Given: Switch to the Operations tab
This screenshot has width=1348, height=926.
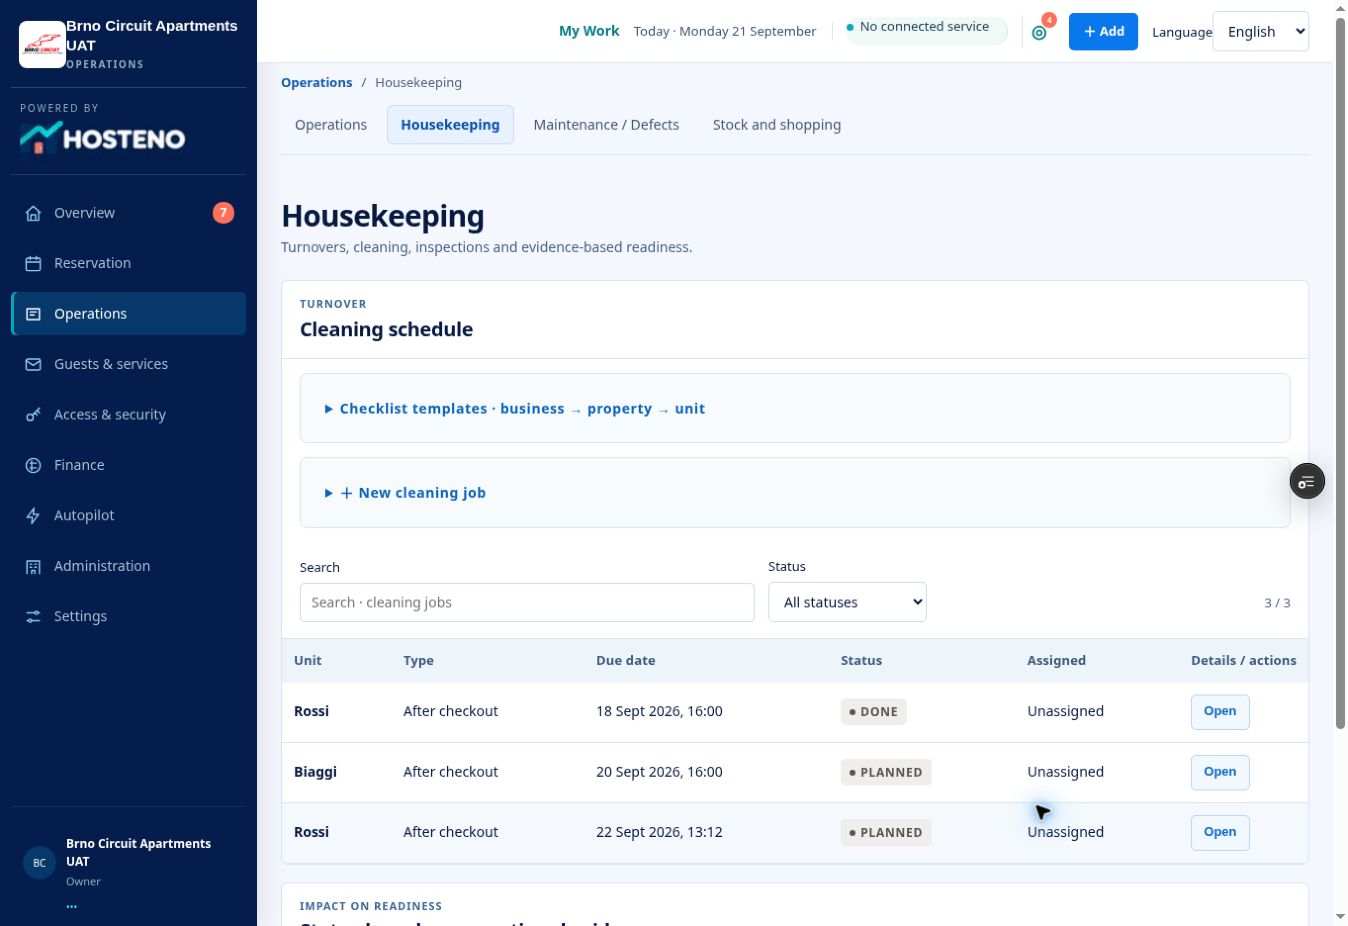Looking at the screenshot, I should click(x=331, y=125).
